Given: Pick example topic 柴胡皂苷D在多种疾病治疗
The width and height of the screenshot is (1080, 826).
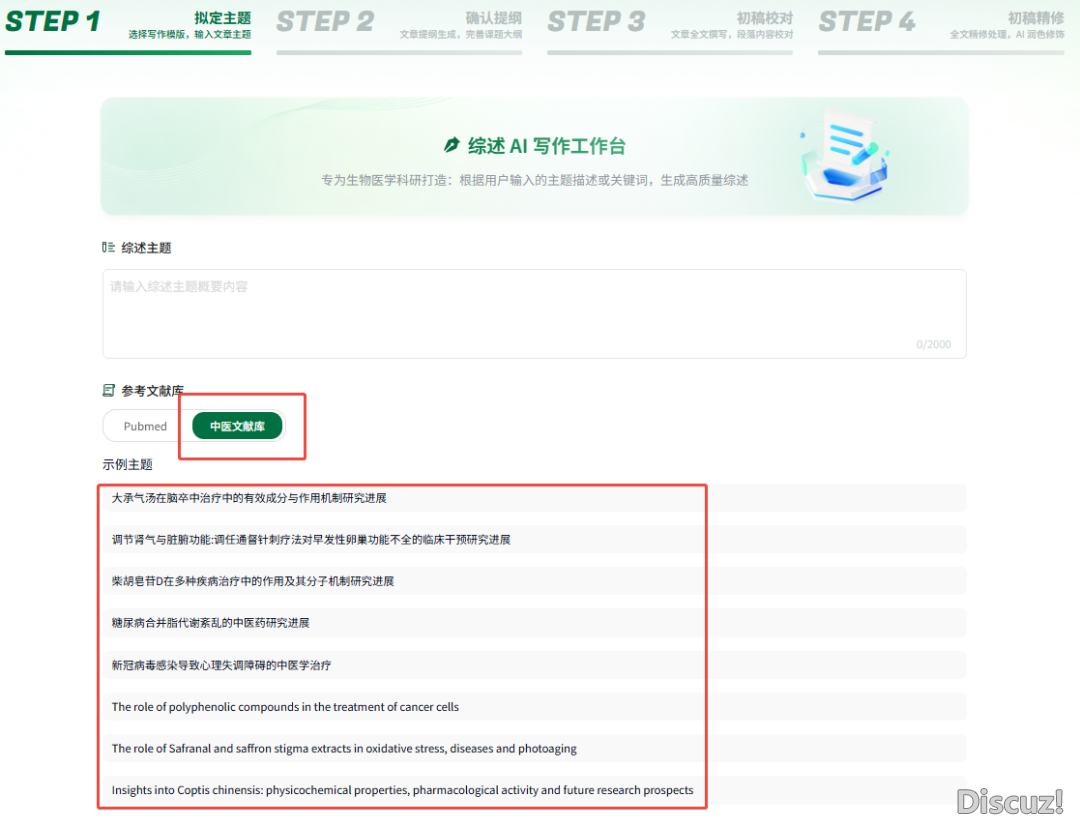Looking at the screenshot, I should (534, 581).
